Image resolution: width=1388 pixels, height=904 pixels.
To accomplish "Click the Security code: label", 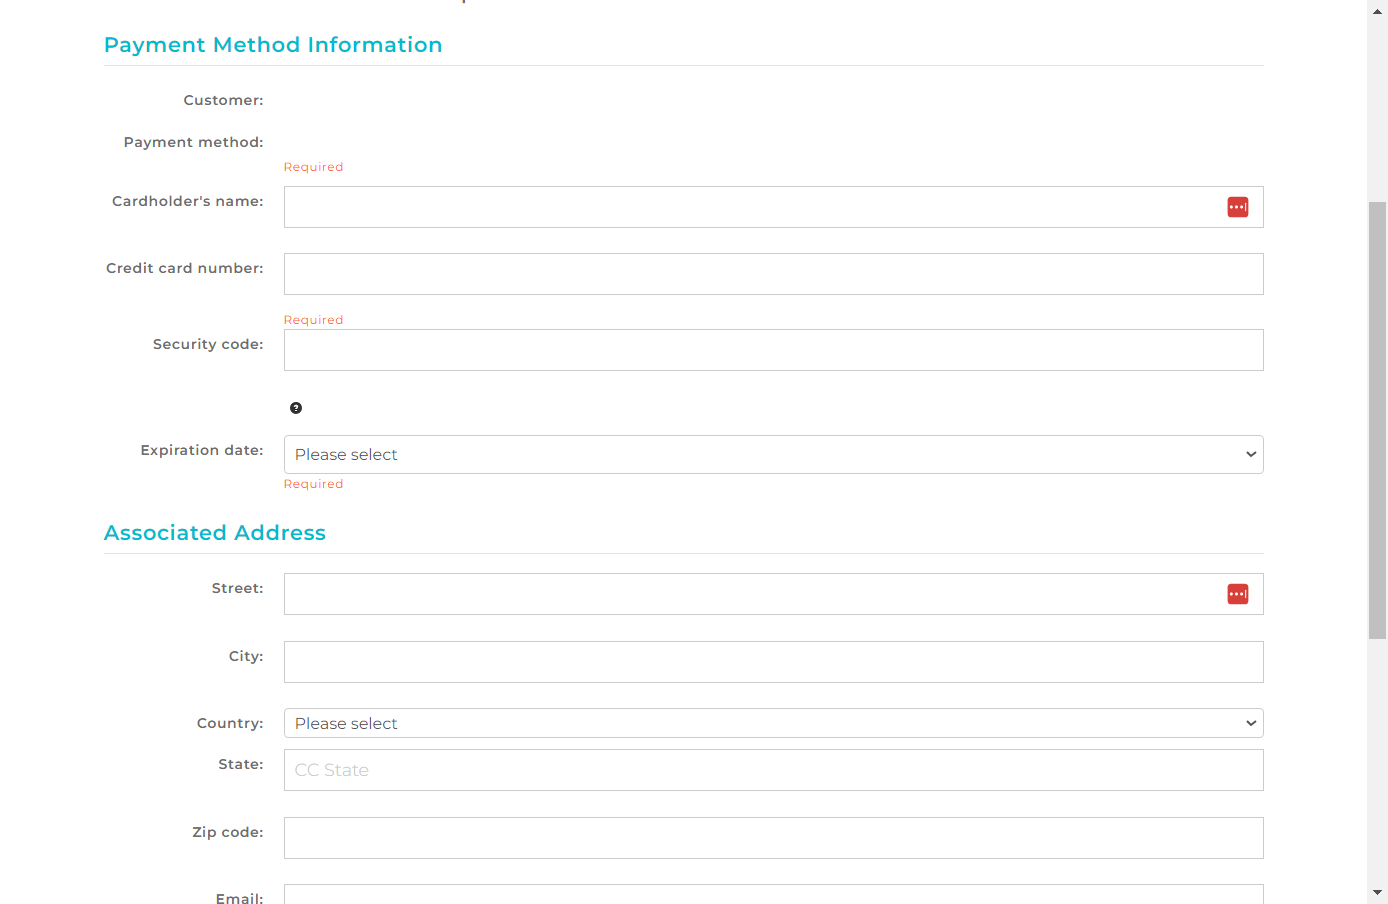I will (208, 344).
